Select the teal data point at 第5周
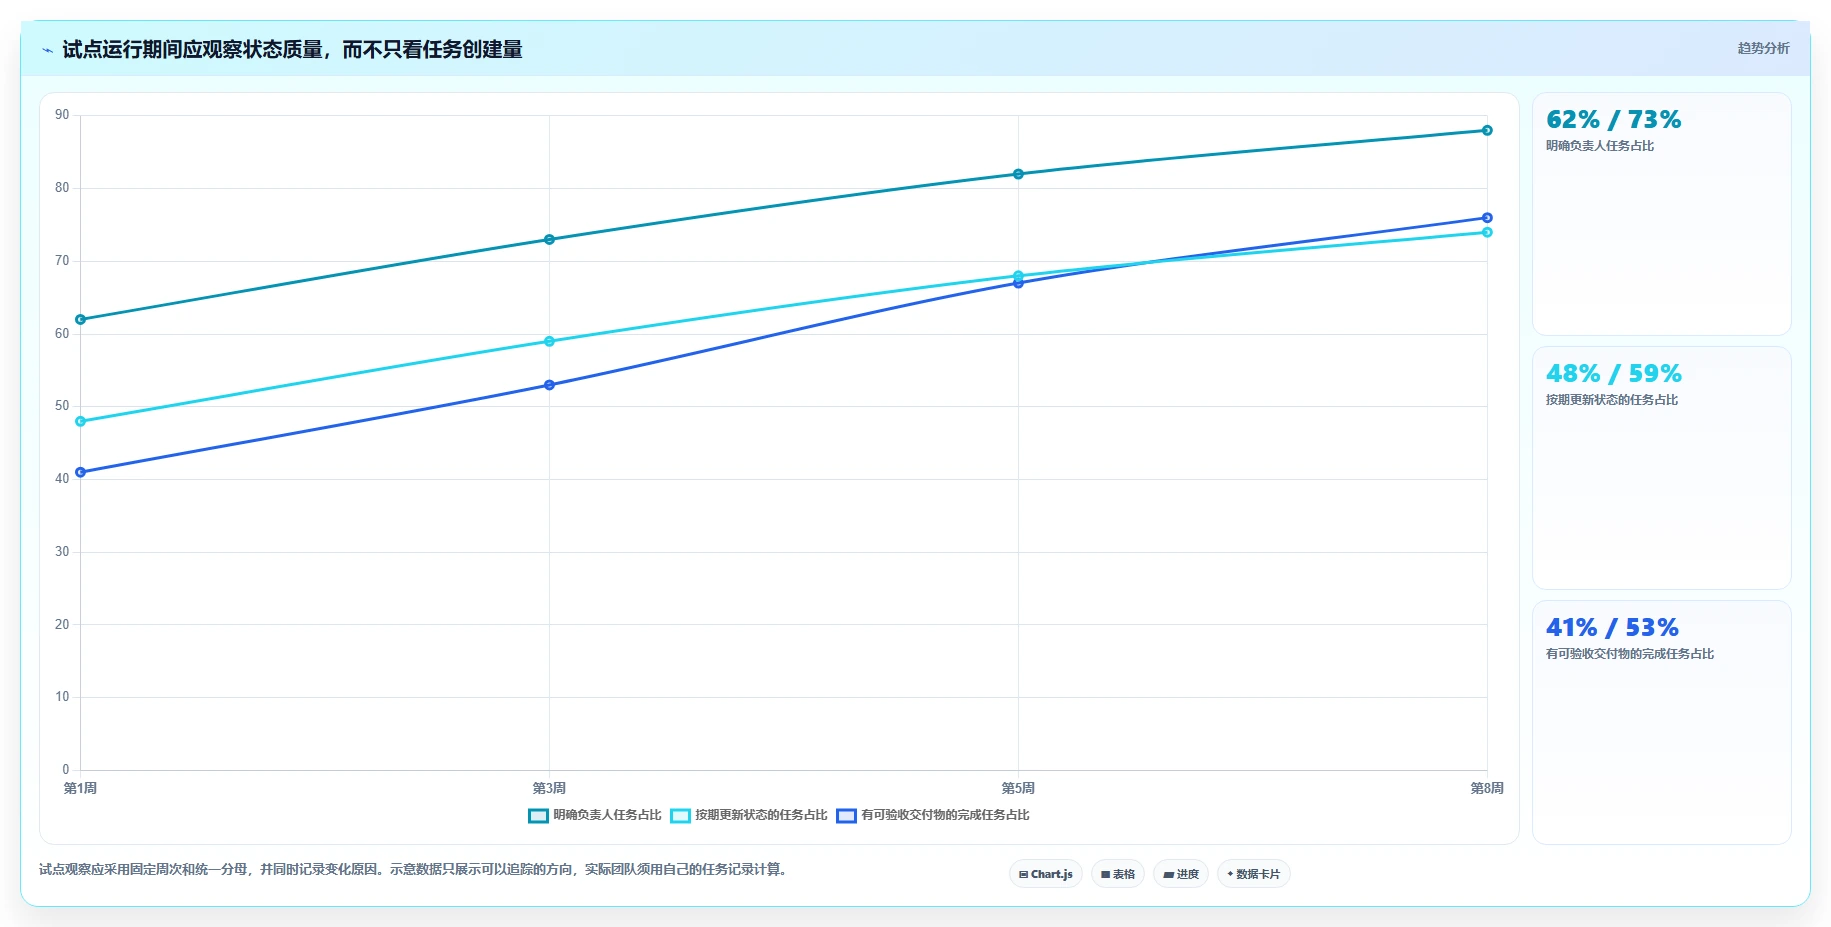Viewport: 1831px width, 927px height. 1018,174
